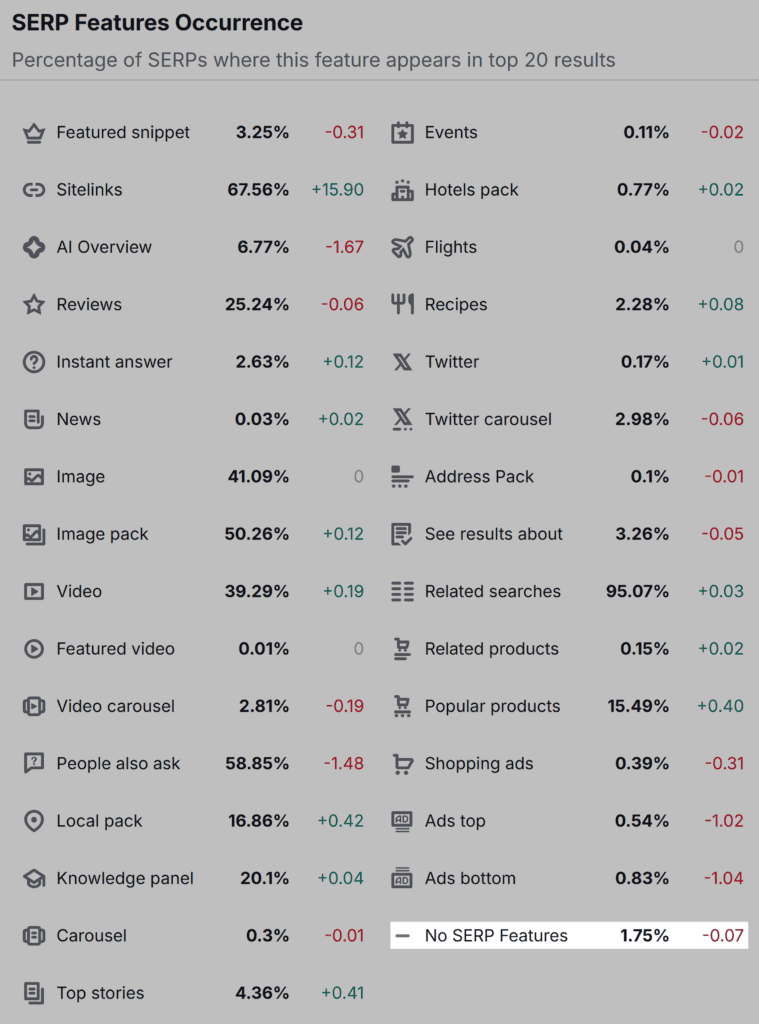Click the Ads top icon
The image size is (759, 1024).
(x=401, y=821)
